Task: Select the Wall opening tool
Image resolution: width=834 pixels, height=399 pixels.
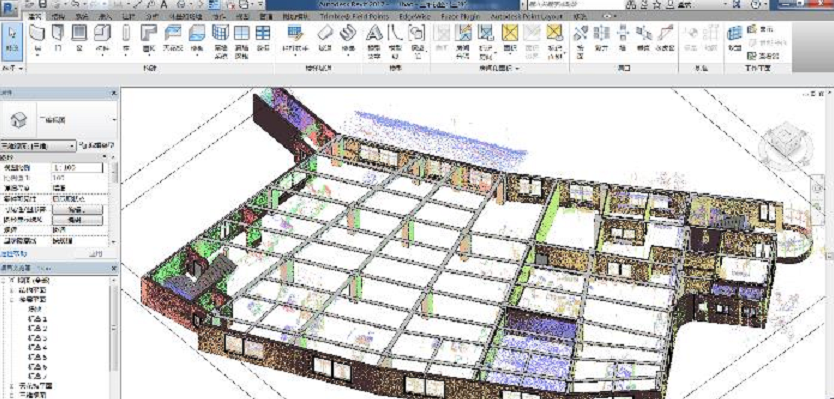Action: pos(622,38)
